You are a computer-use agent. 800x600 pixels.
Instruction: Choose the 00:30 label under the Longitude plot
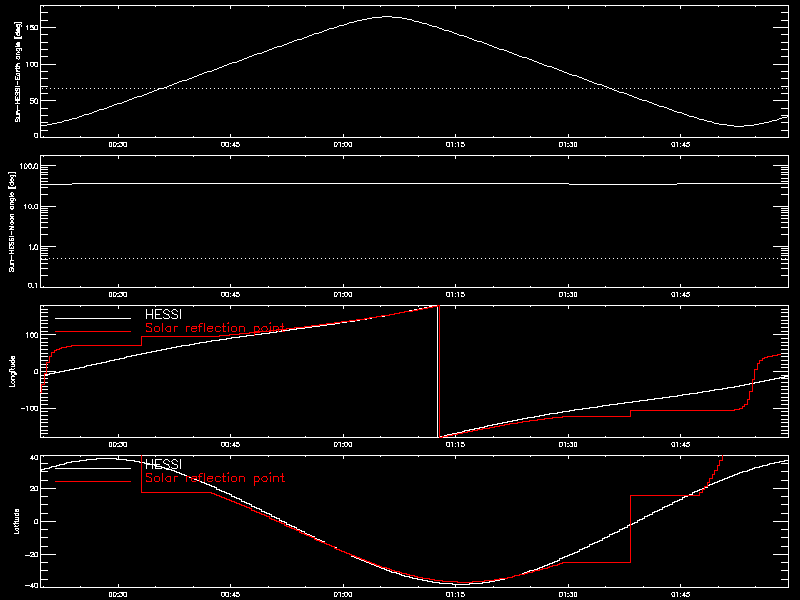(x=118, y=445)
